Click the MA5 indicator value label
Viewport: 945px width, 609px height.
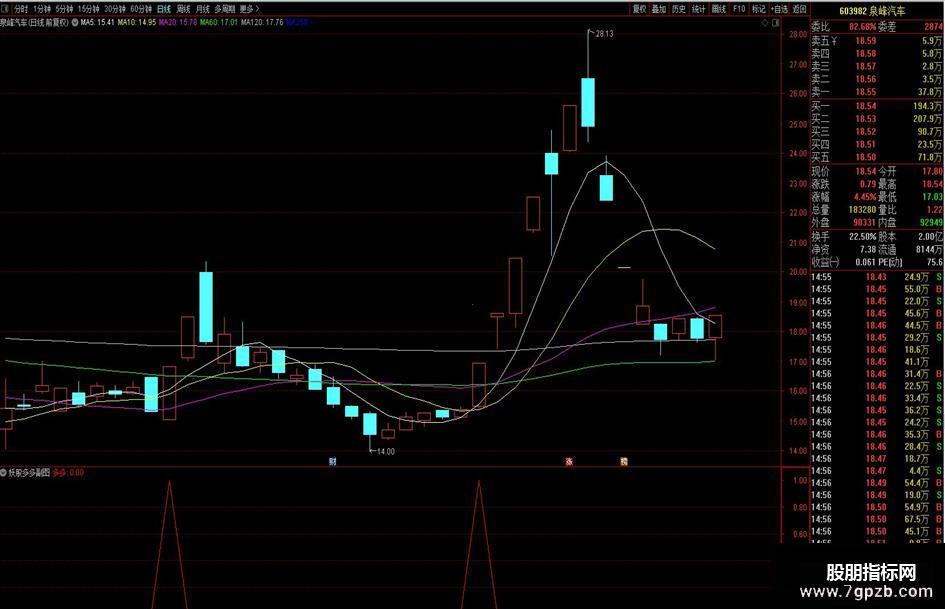click(98, 22)
